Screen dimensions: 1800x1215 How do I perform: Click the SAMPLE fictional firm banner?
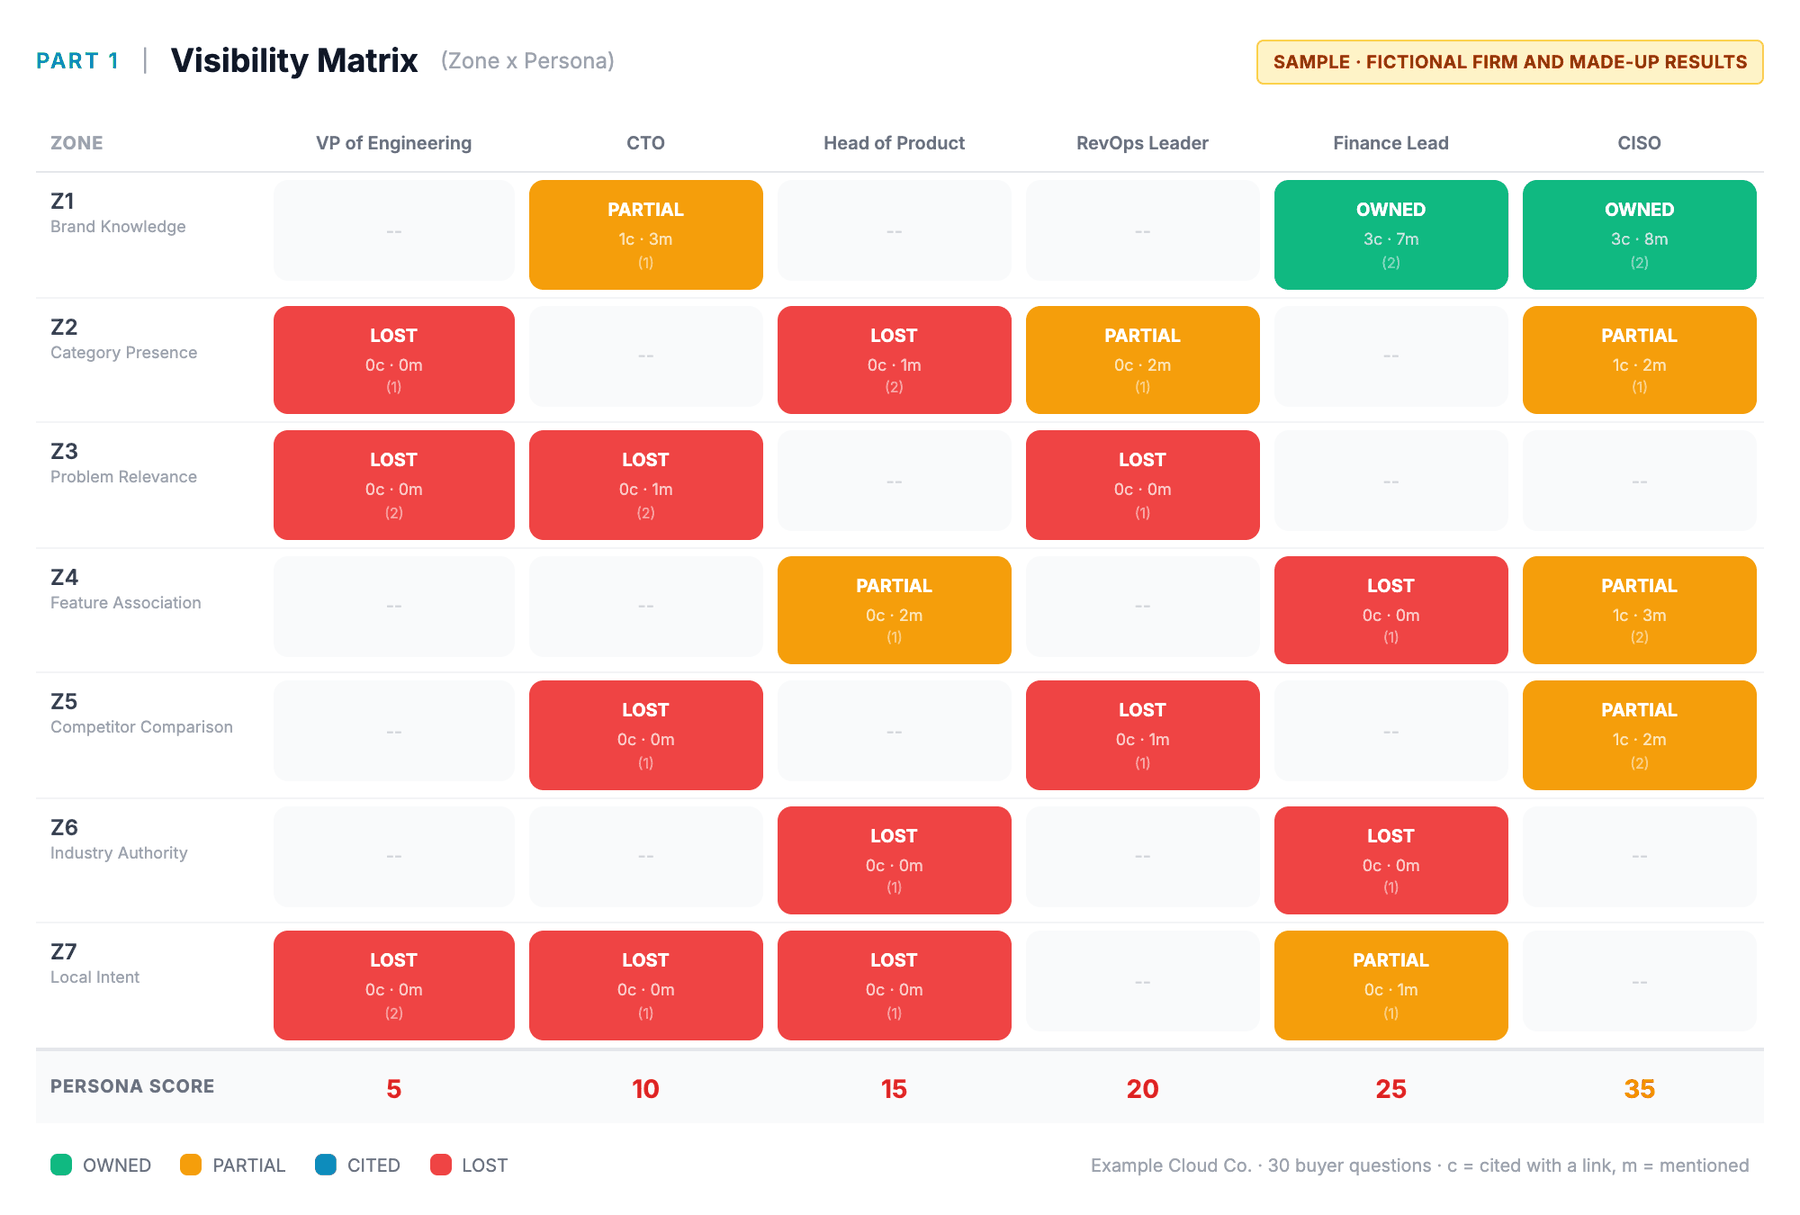1510,62
